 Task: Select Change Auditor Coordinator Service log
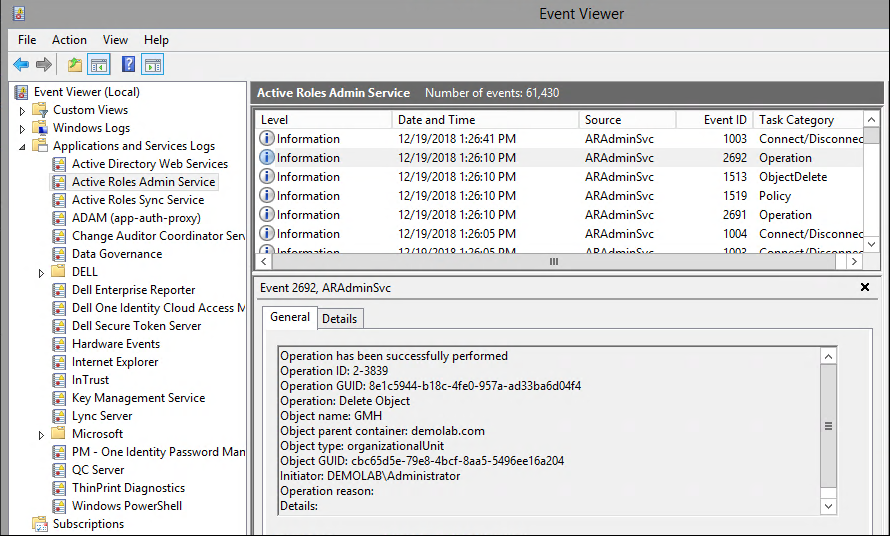pos(158,236)
